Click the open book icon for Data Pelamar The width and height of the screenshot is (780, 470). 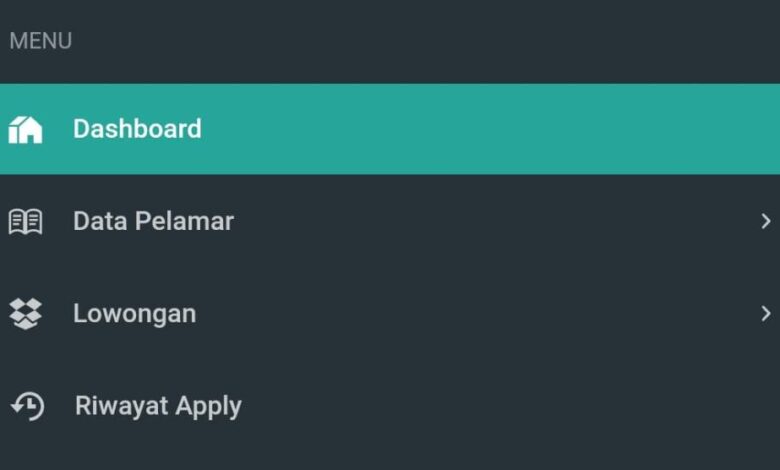click(25, 221)
